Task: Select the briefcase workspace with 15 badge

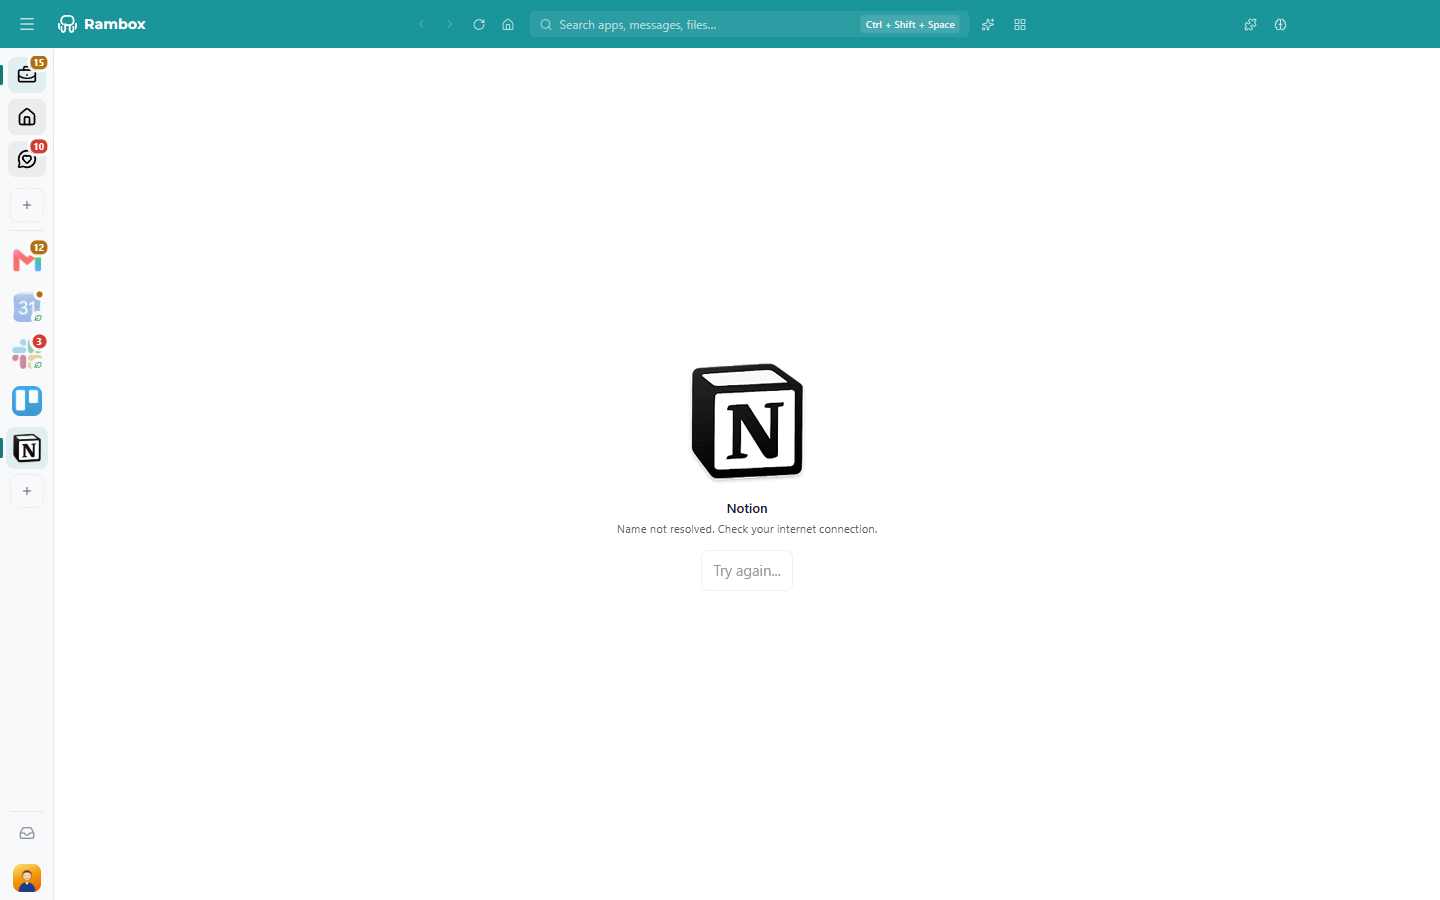Action: (27, 74)
